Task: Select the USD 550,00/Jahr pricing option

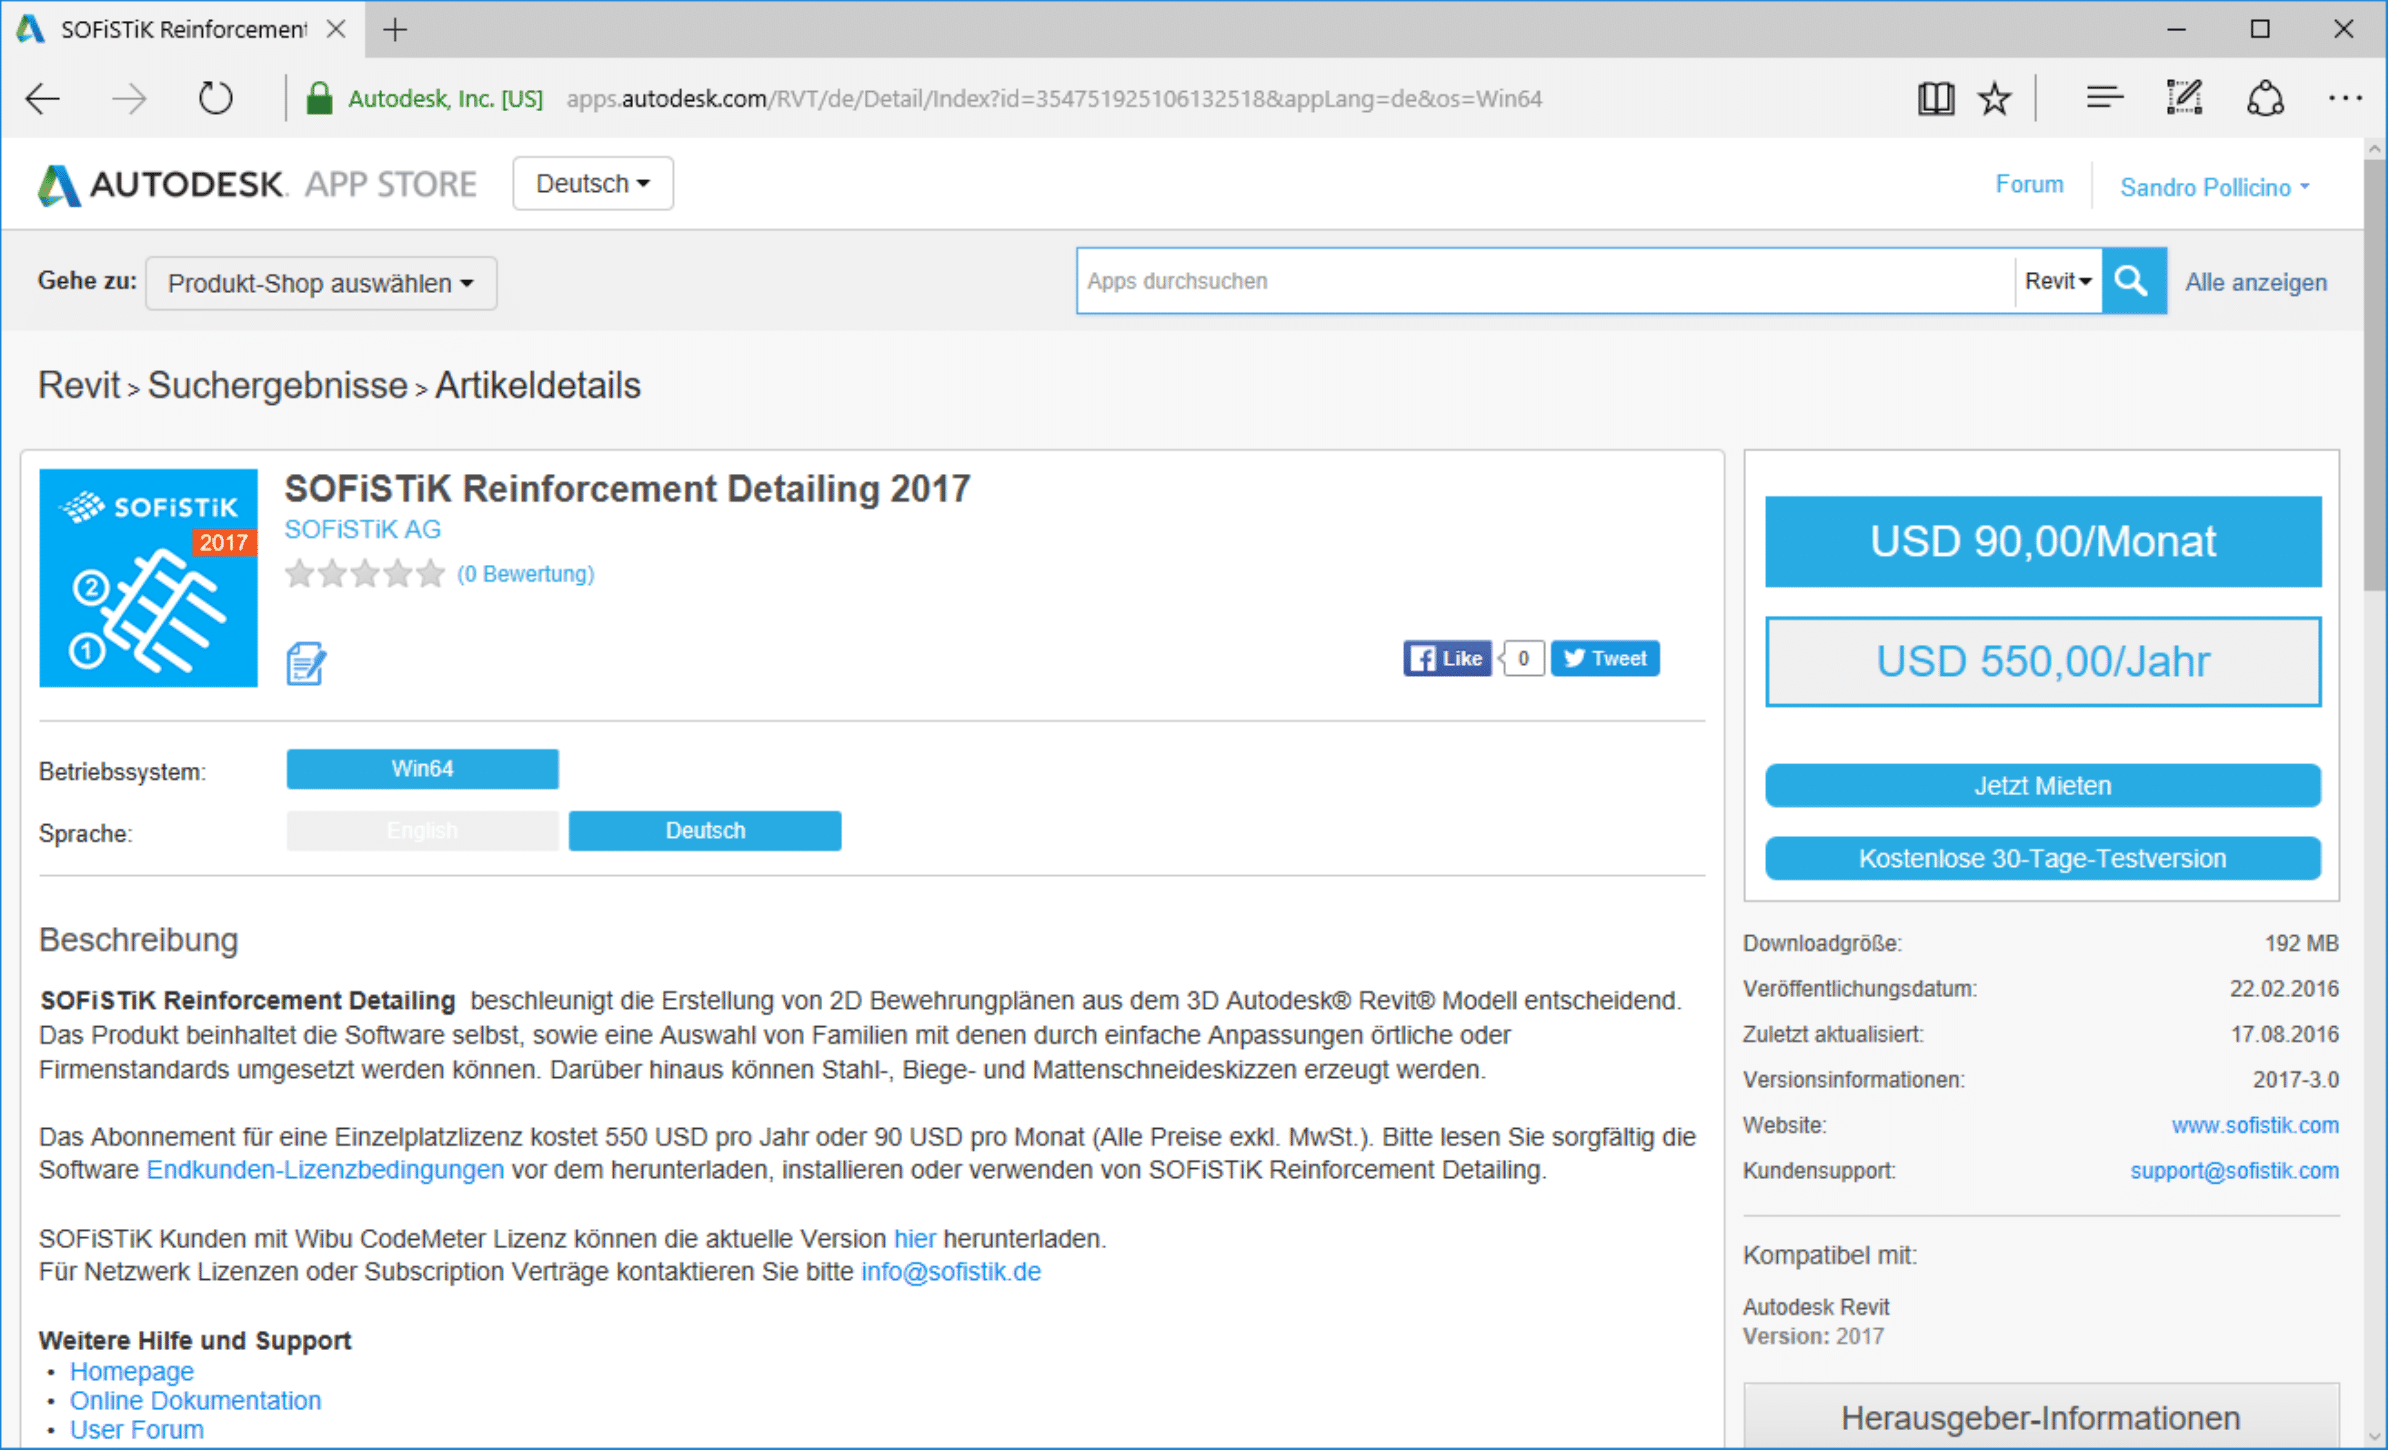Action: coord(2042,661)
